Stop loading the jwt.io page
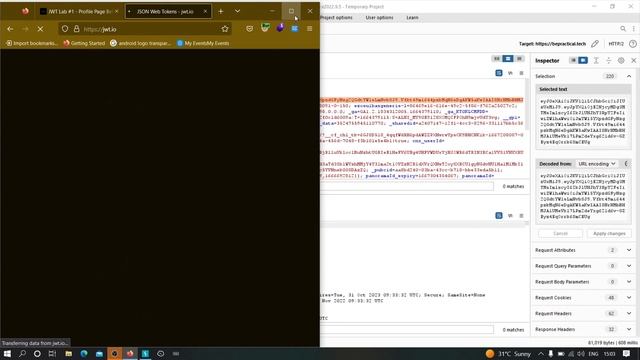 40,29
